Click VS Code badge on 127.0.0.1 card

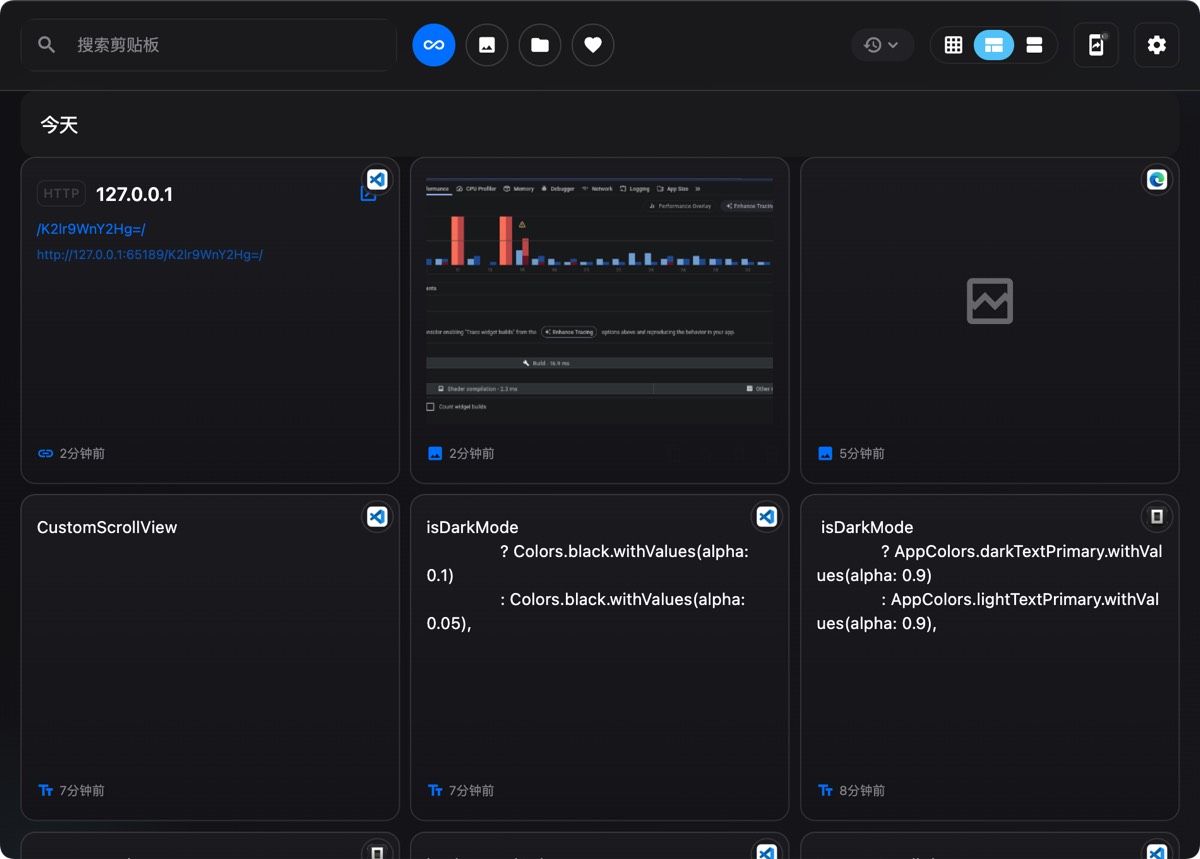click(x=377, y=180)
